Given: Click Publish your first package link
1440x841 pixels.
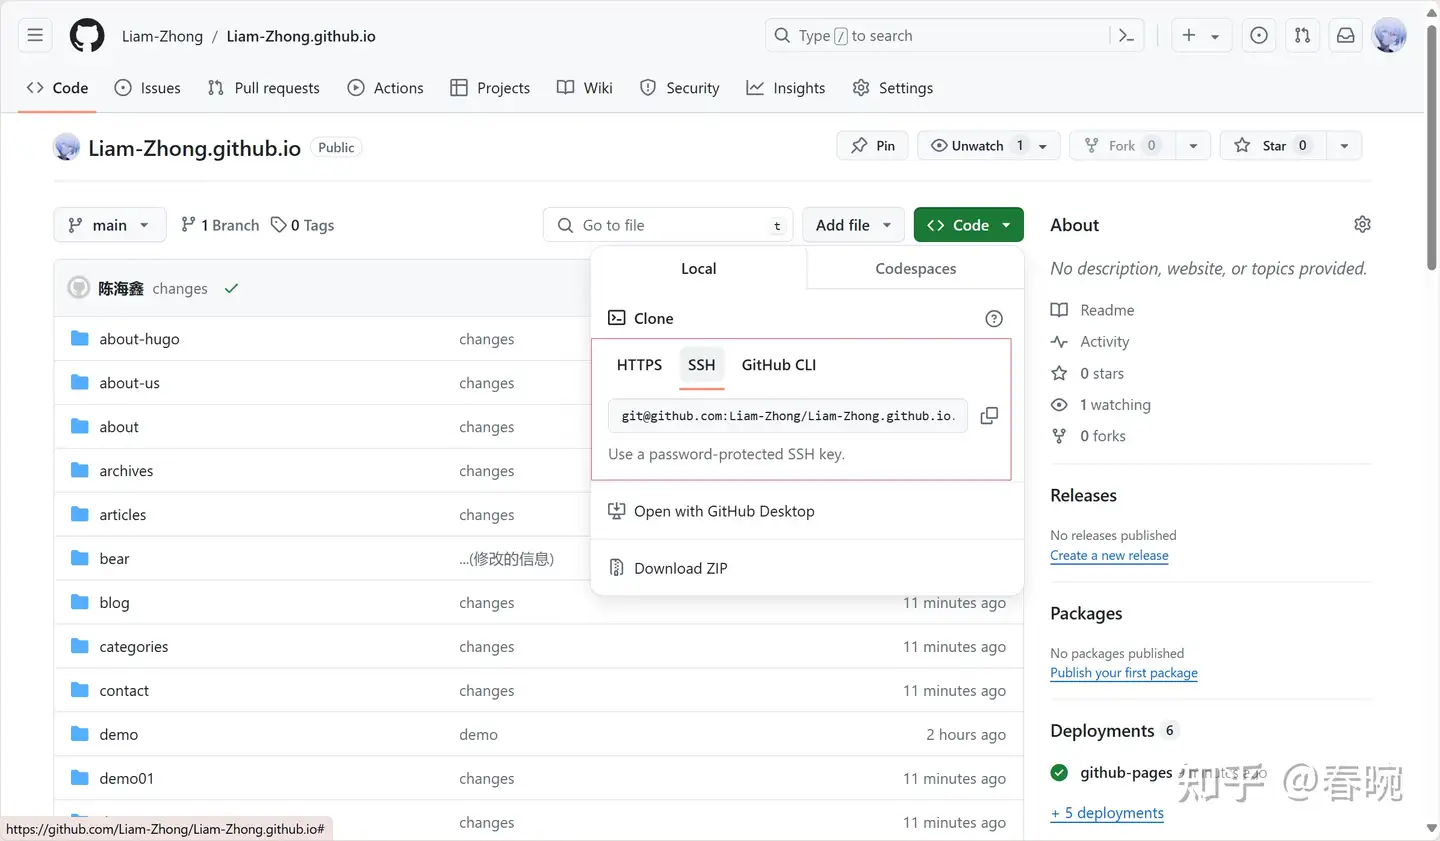Looking at the screenshot, I should pyautogui.click(x=1124, y=674).
